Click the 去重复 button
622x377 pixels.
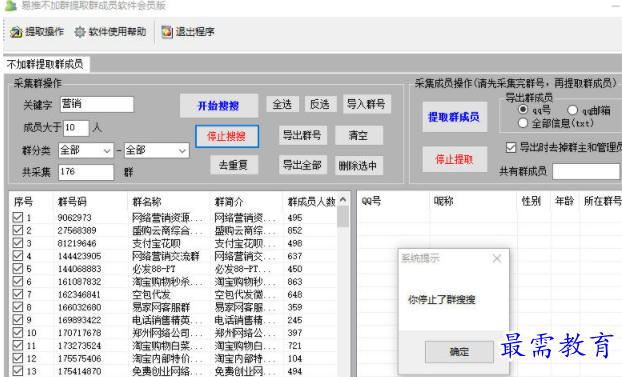click(234, 165)
